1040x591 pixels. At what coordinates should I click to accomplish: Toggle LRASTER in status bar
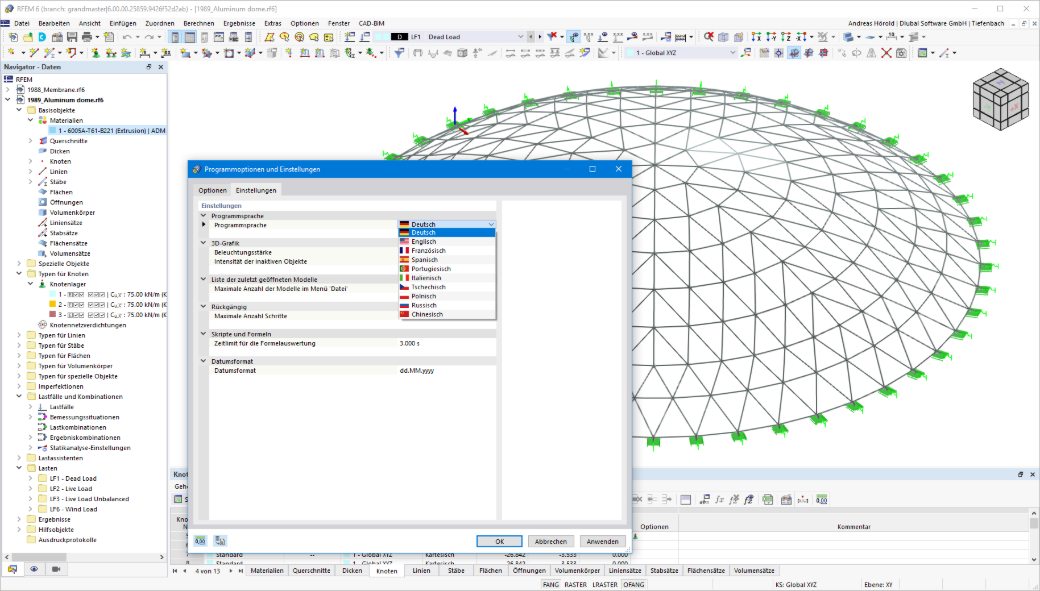click(x=604, y=584)
